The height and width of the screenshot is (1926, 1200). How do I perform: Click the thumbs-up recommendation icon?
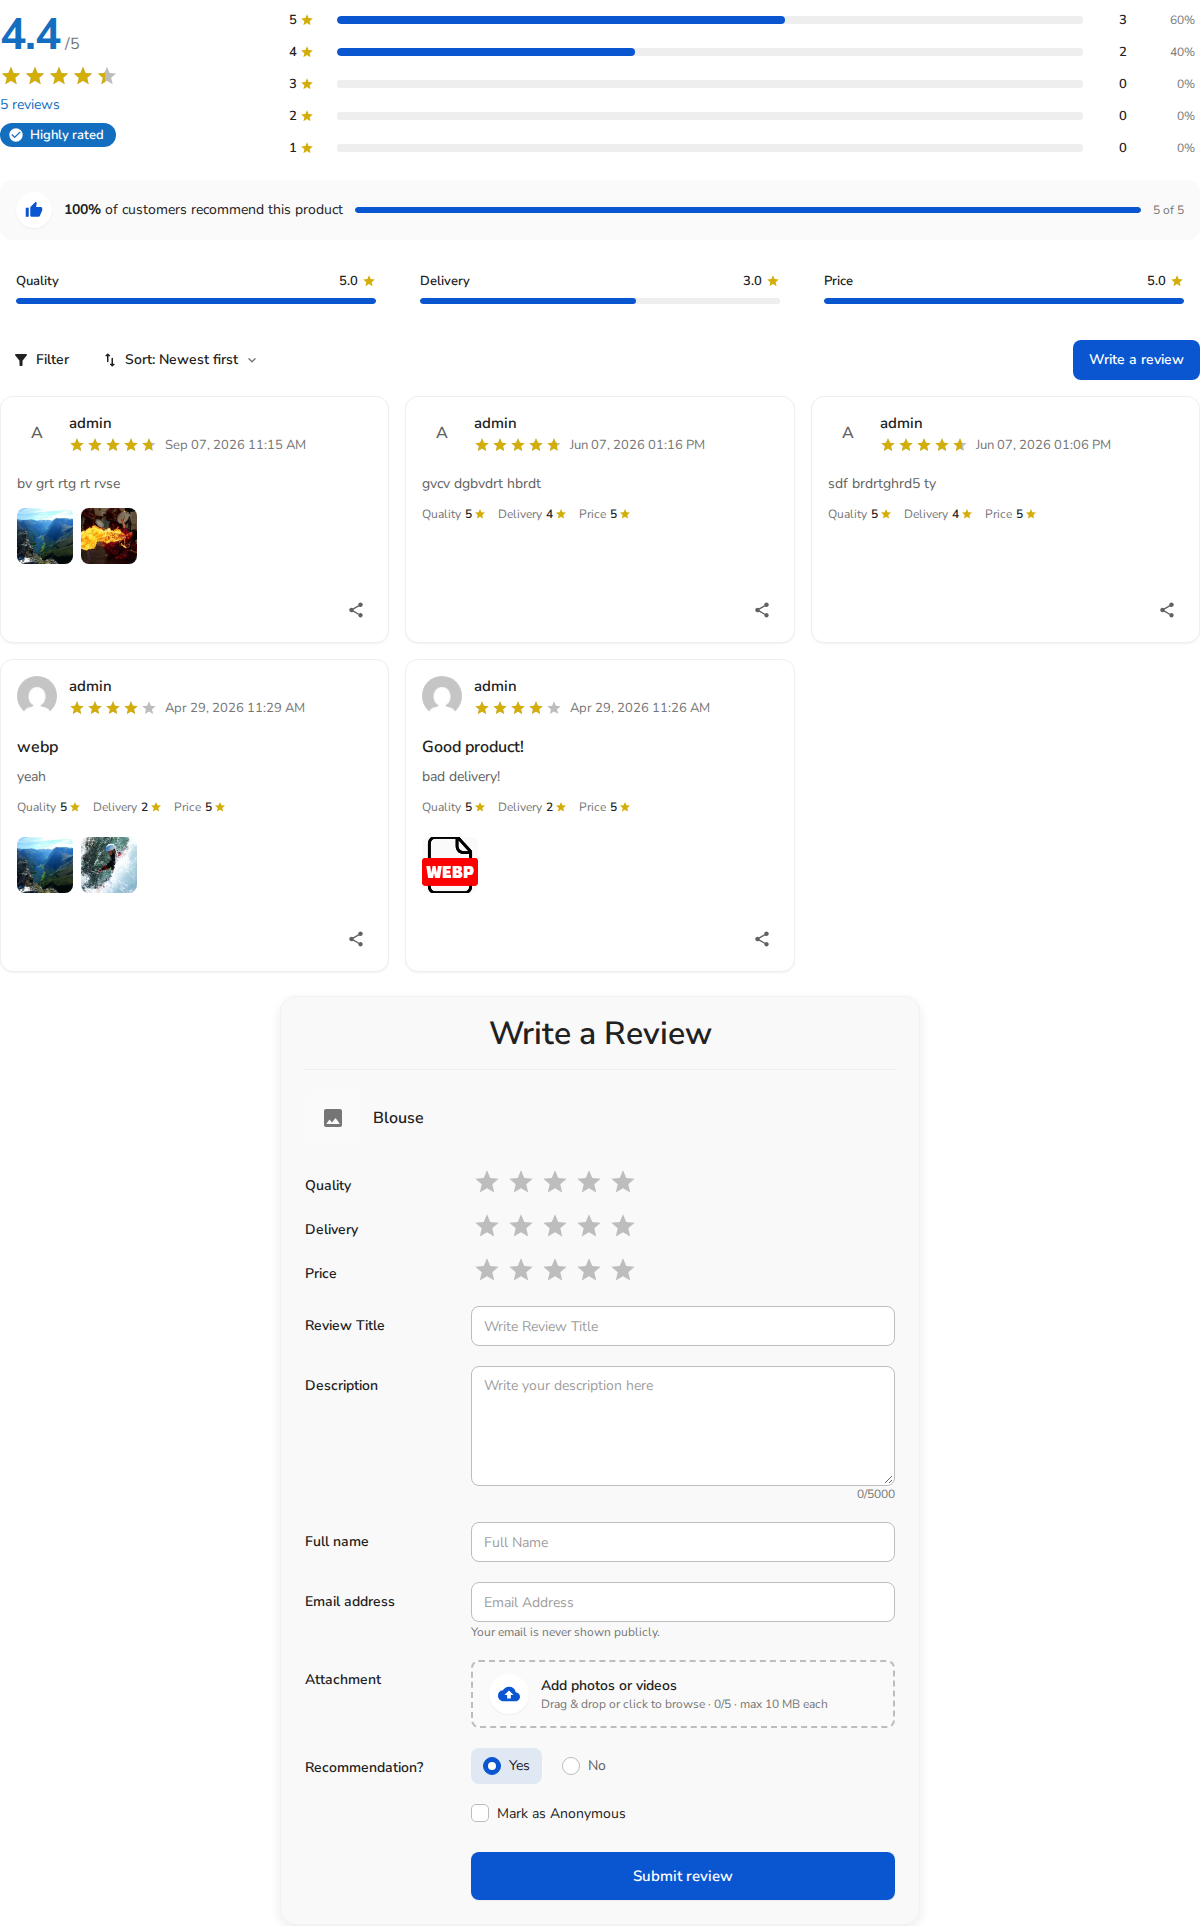(x=34, y=210)
